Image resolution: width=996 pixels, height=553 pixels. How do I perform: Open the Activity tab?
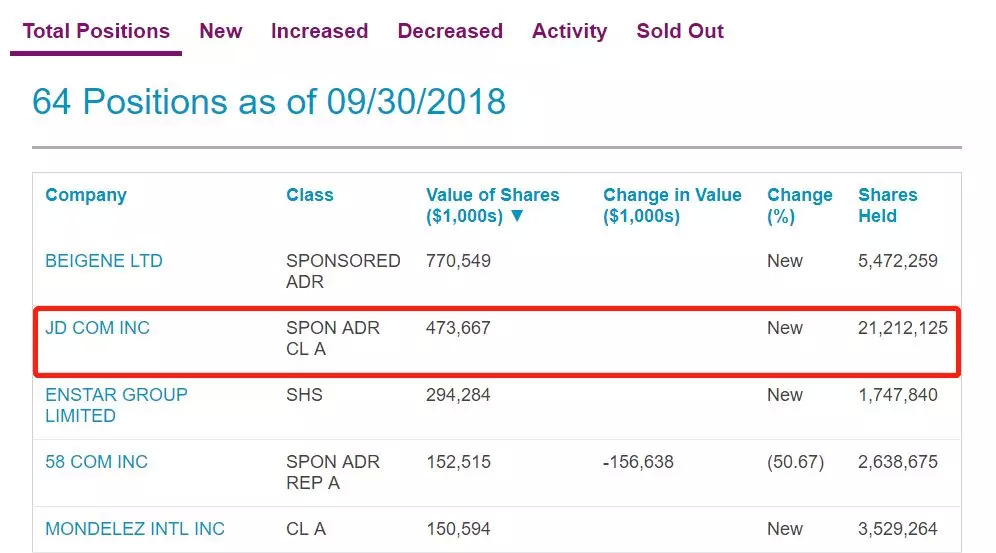[x=569, y=31]
